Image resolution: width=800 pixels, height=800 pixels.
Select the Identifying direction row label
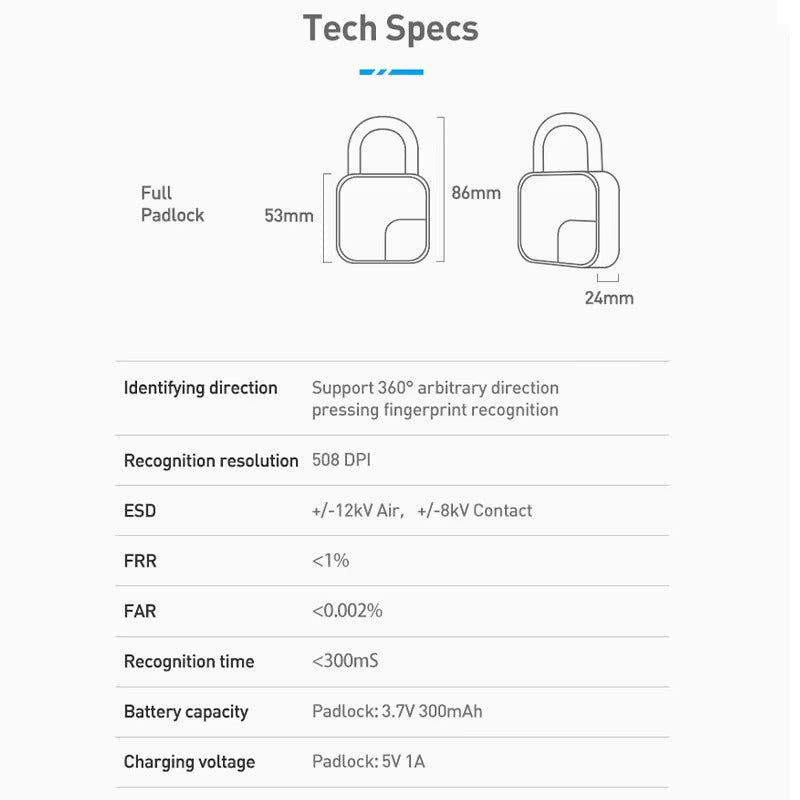click(201, 388)
